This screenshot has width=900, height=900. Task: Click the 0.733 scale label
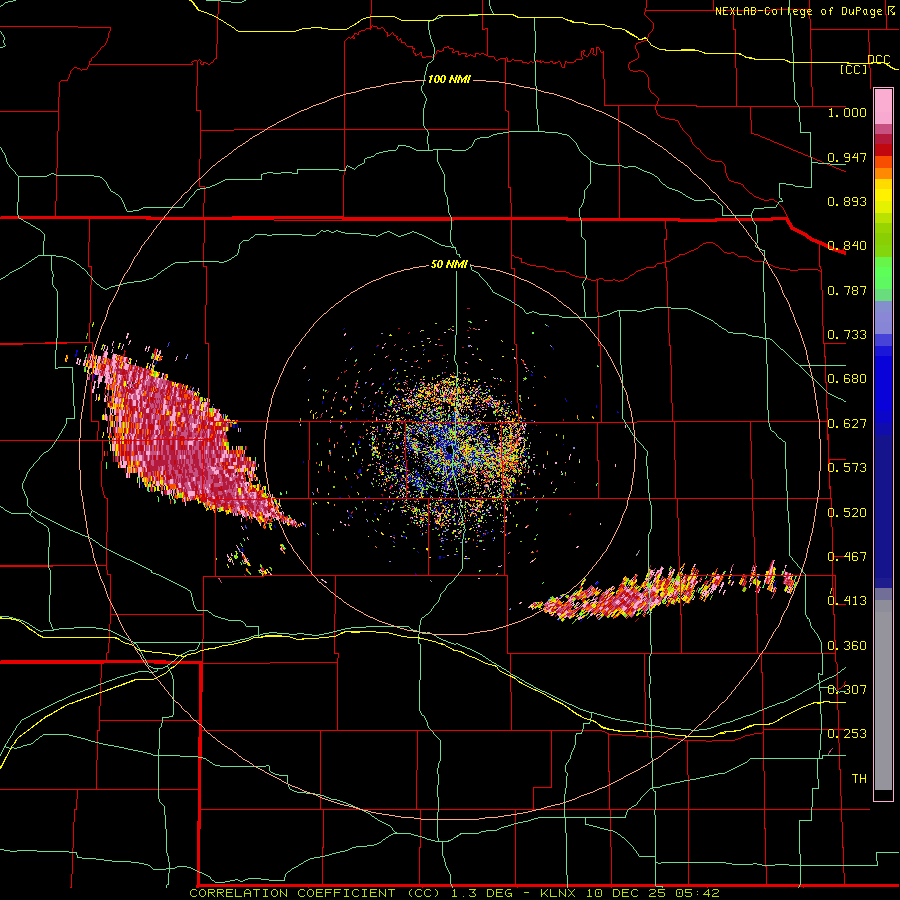click(x=847, y=335)
